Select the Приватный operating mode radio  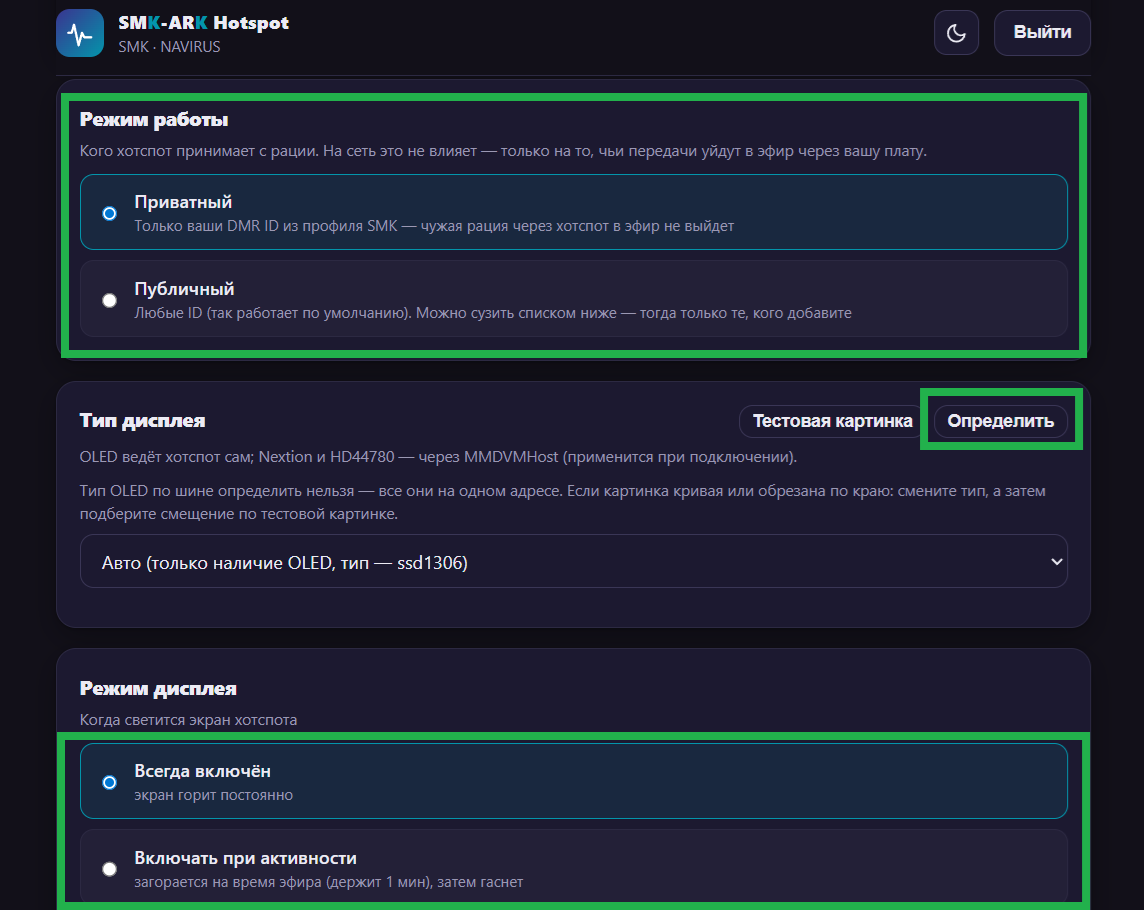[109, 213]
